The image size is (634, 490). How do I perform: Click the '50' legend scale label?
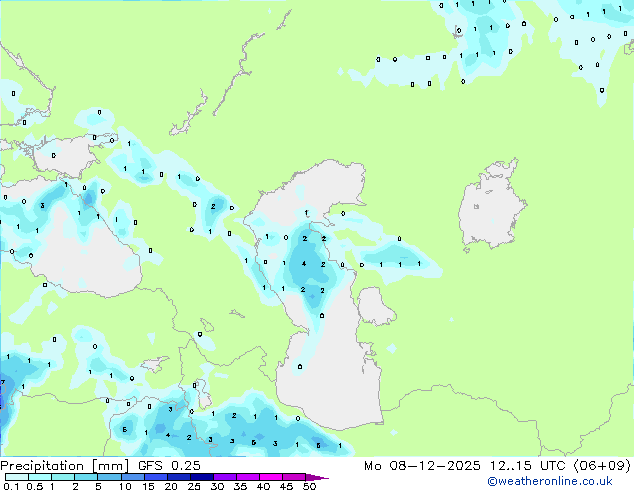coord(309,486)
